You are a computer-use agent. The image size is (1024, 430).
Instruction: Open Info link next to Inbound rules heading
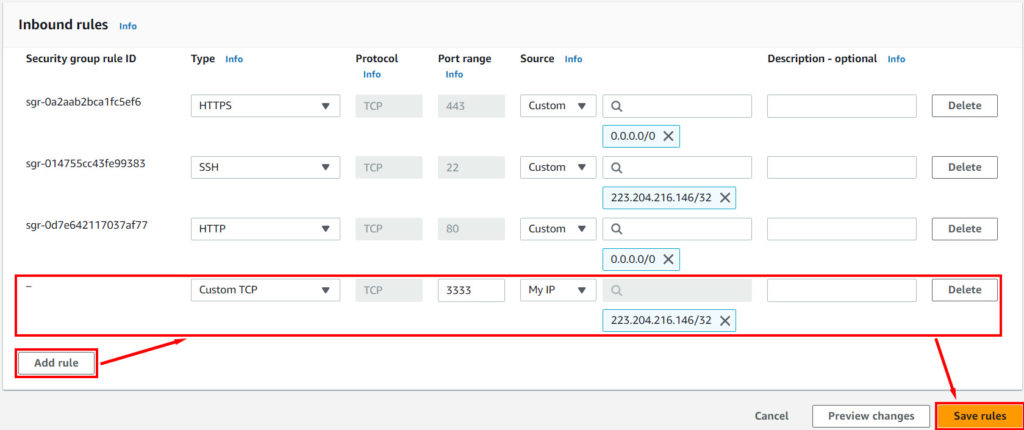pos(128,26)
